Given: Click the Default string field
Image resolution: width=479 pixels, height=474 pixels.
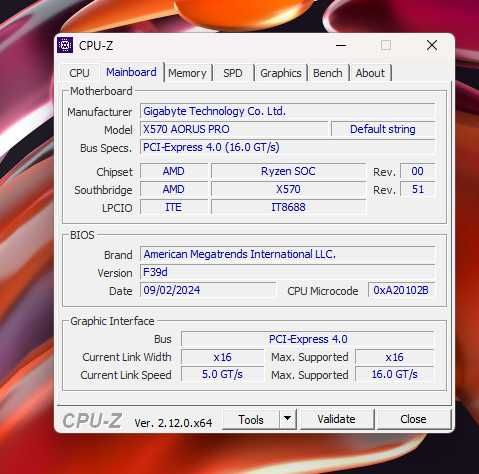Looking at the screenshot, I should point(383,129).
